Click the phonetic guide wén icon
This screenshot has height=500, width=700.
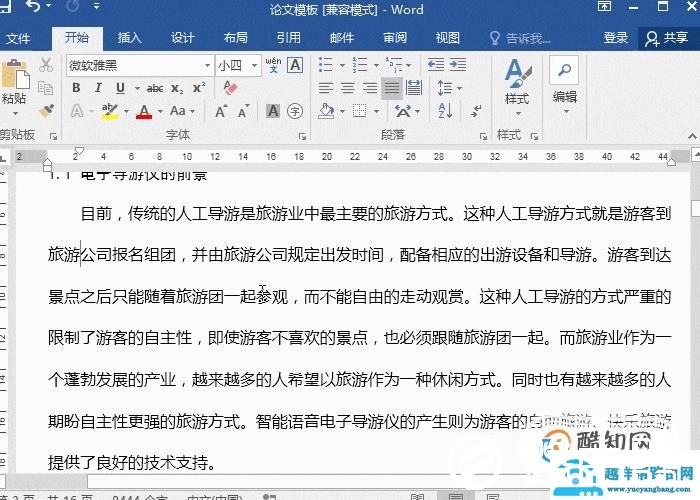273,65
